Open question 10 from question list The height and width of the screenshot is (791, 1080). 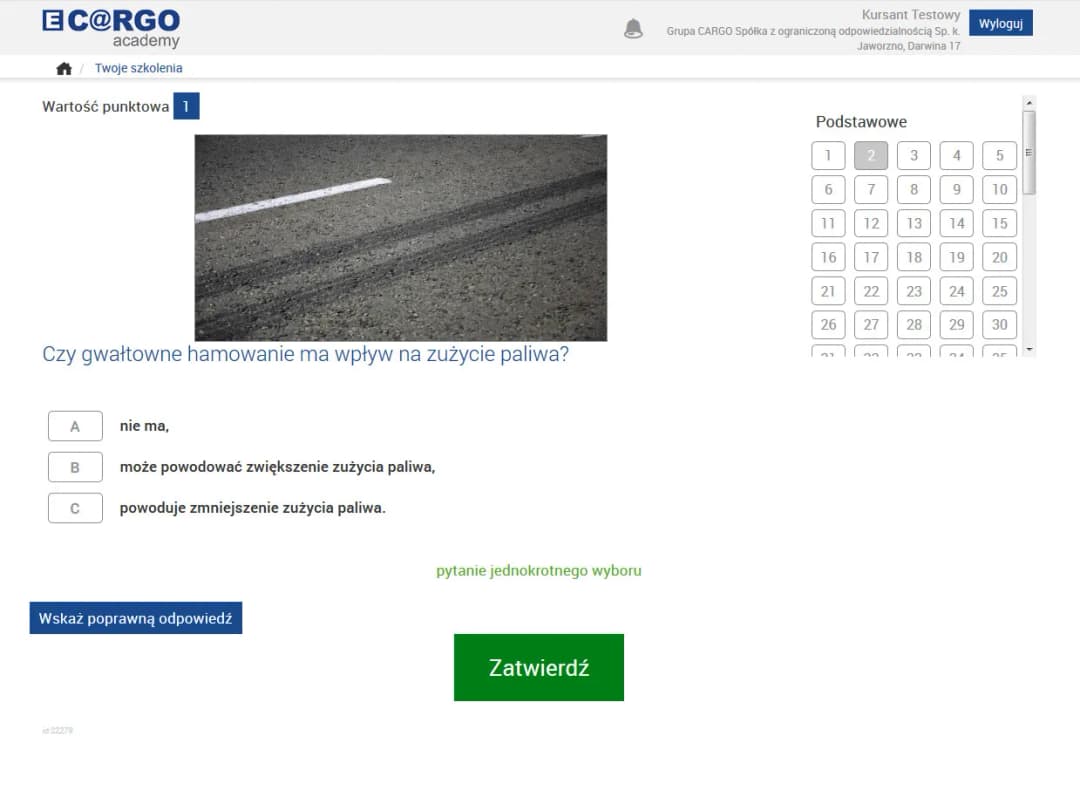pos(1000,190)
